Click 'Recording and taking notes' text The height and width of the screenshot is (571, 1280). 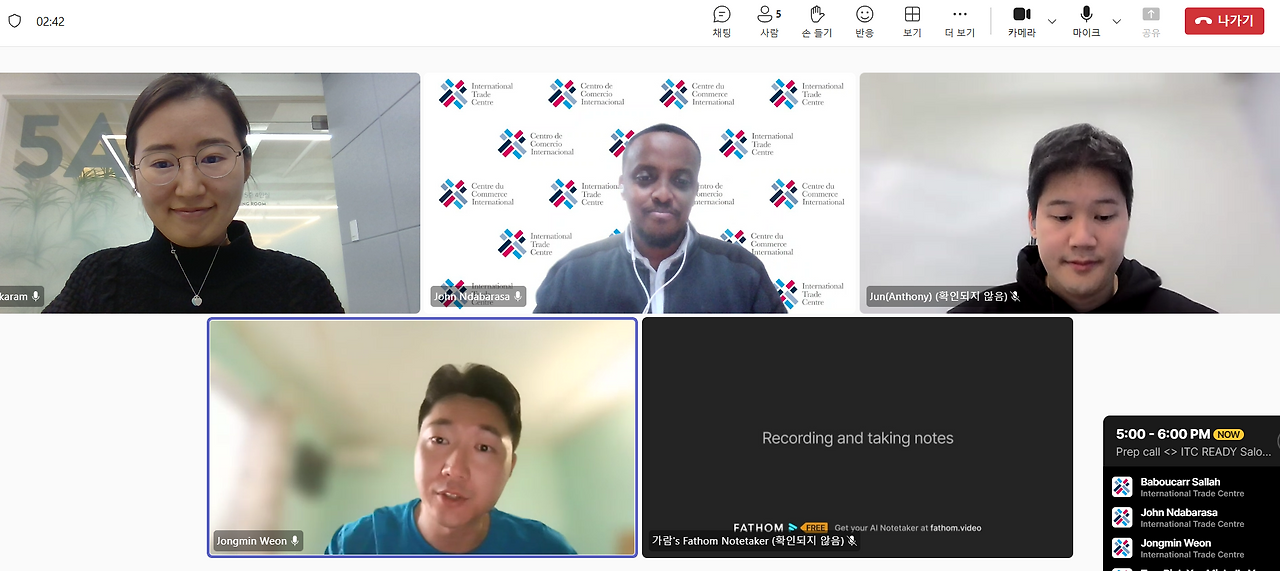click(x=858, y=438)
